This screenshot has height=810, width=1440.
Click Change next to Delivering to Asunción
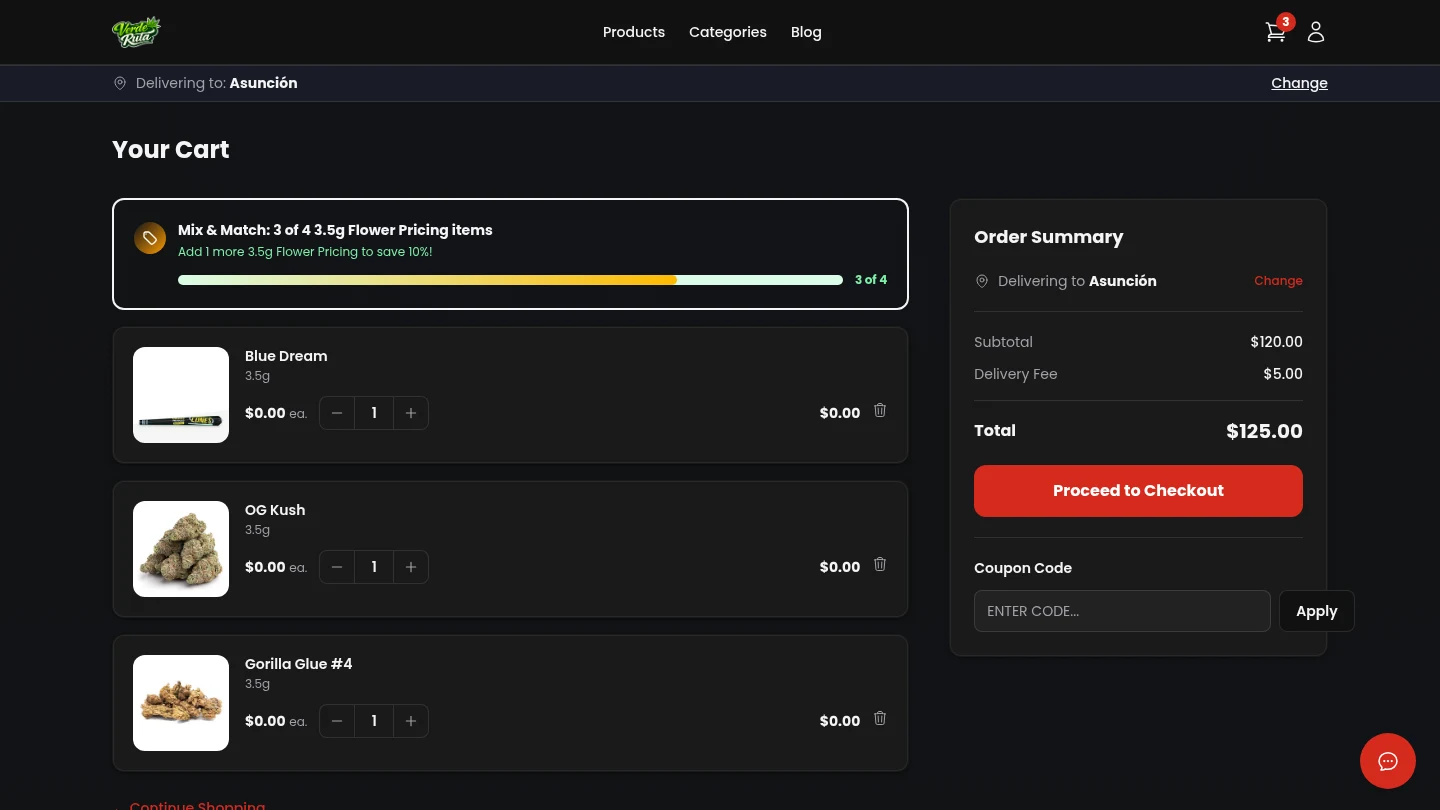1299,83
